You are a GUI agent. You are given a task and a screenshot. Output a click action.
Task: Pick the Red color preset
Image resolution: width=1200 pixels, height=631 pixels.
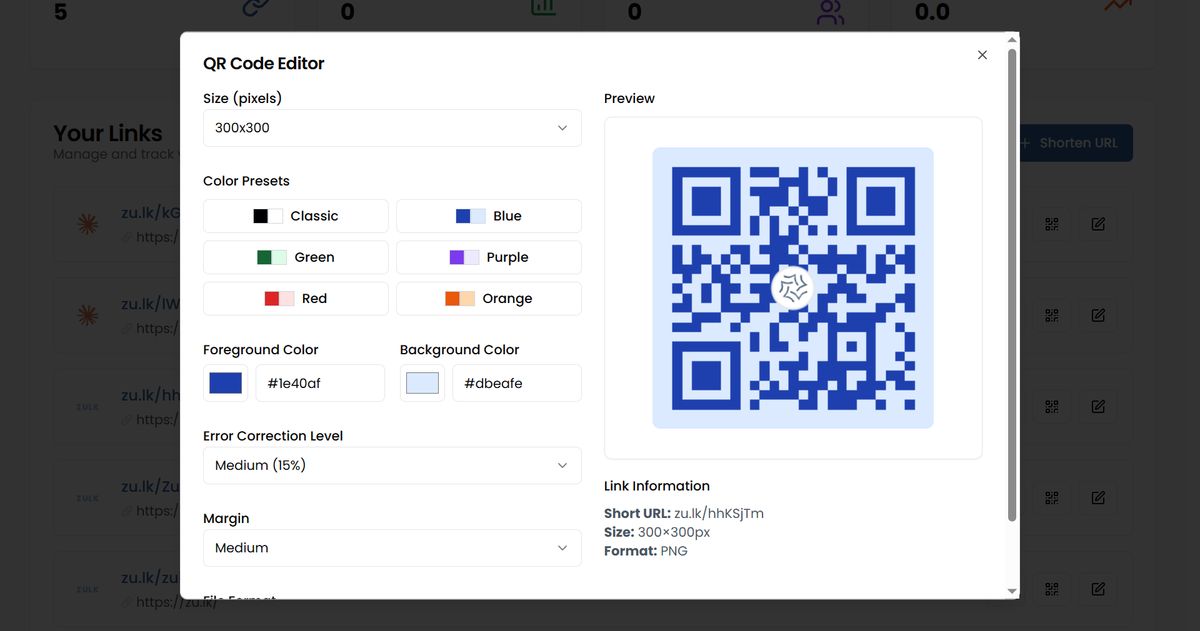tap(296, 298)
